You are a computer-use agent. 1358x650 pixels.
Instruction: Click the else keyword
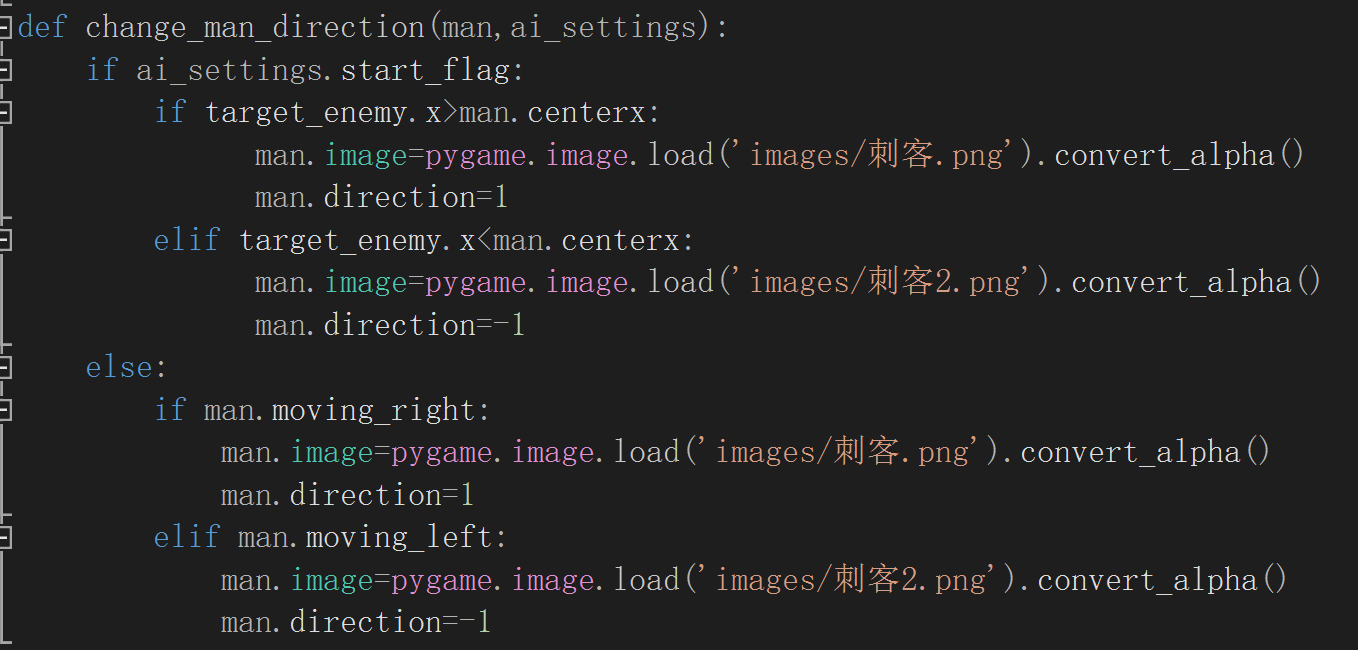pos(120,367)
